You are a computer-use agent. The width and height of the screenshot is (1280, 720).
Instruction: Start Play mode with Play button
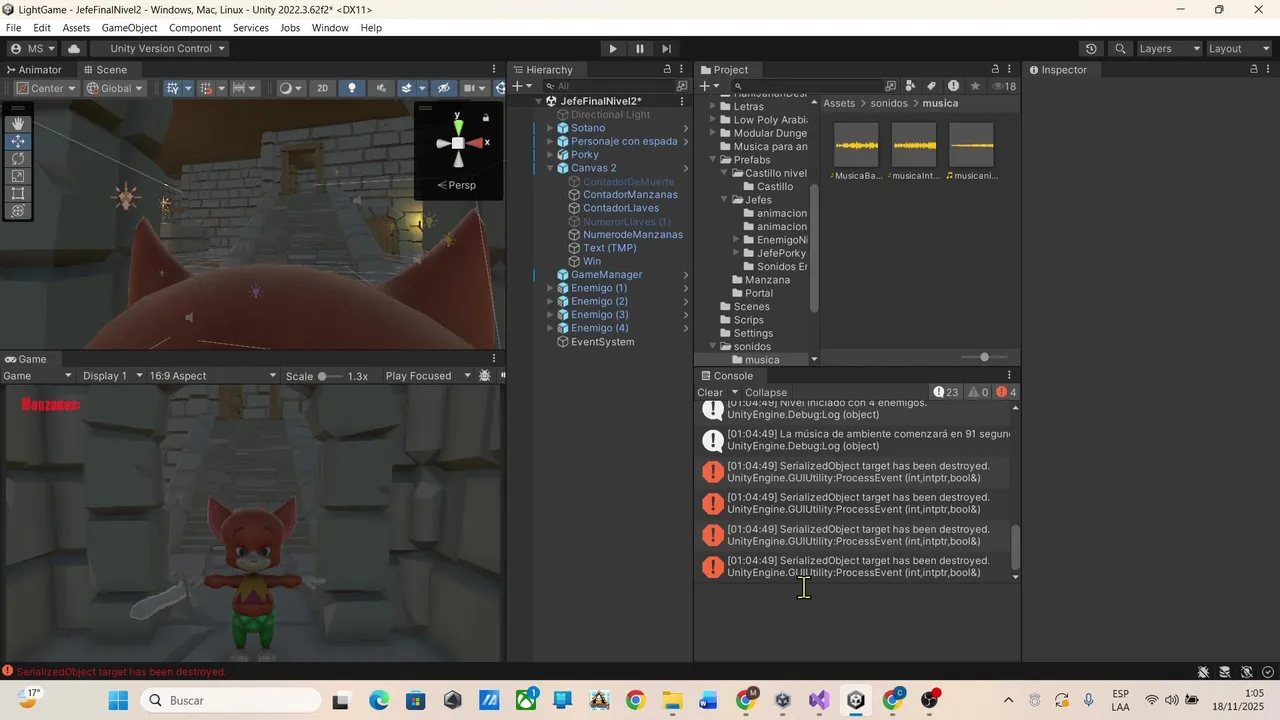pyautogui.click(x=613, y=48)
